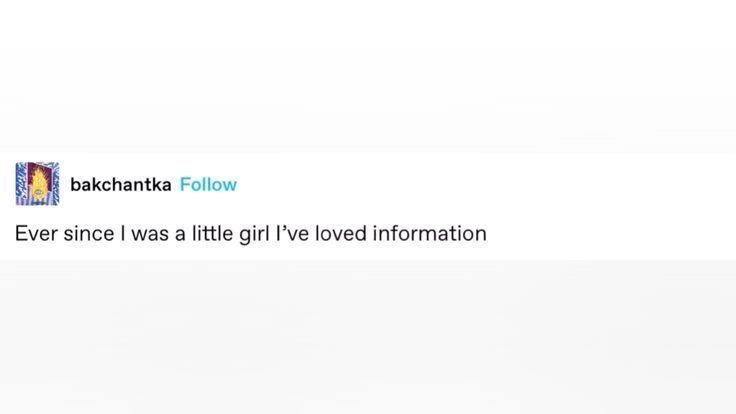Screen dimensions: 736x414
Task: Click the word "loved" in the post
Action: click(x=346, y=234)
